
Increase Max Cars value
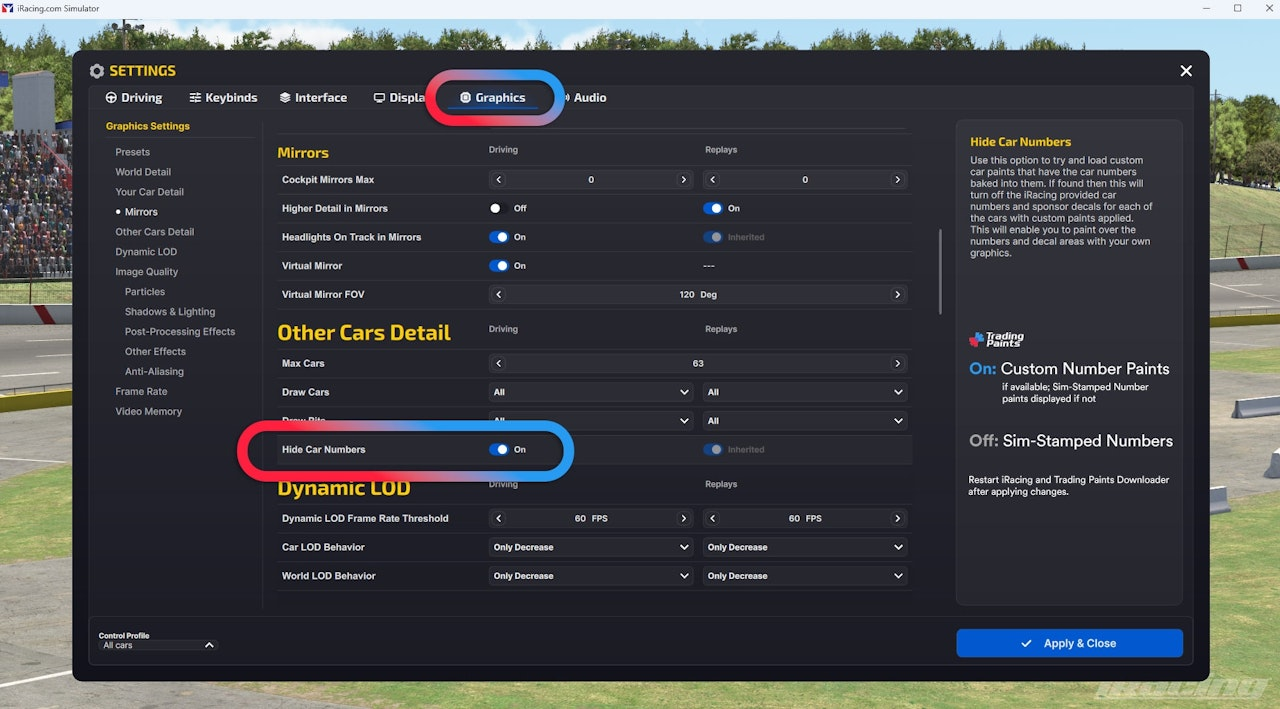(897, 364)
